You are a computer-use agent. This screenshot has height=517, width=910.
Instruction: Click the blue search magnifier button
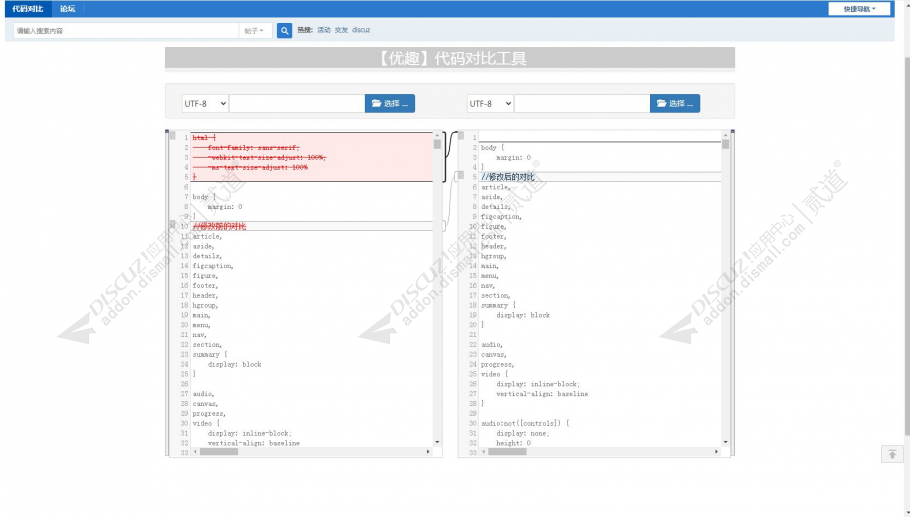tap(284, 31)
